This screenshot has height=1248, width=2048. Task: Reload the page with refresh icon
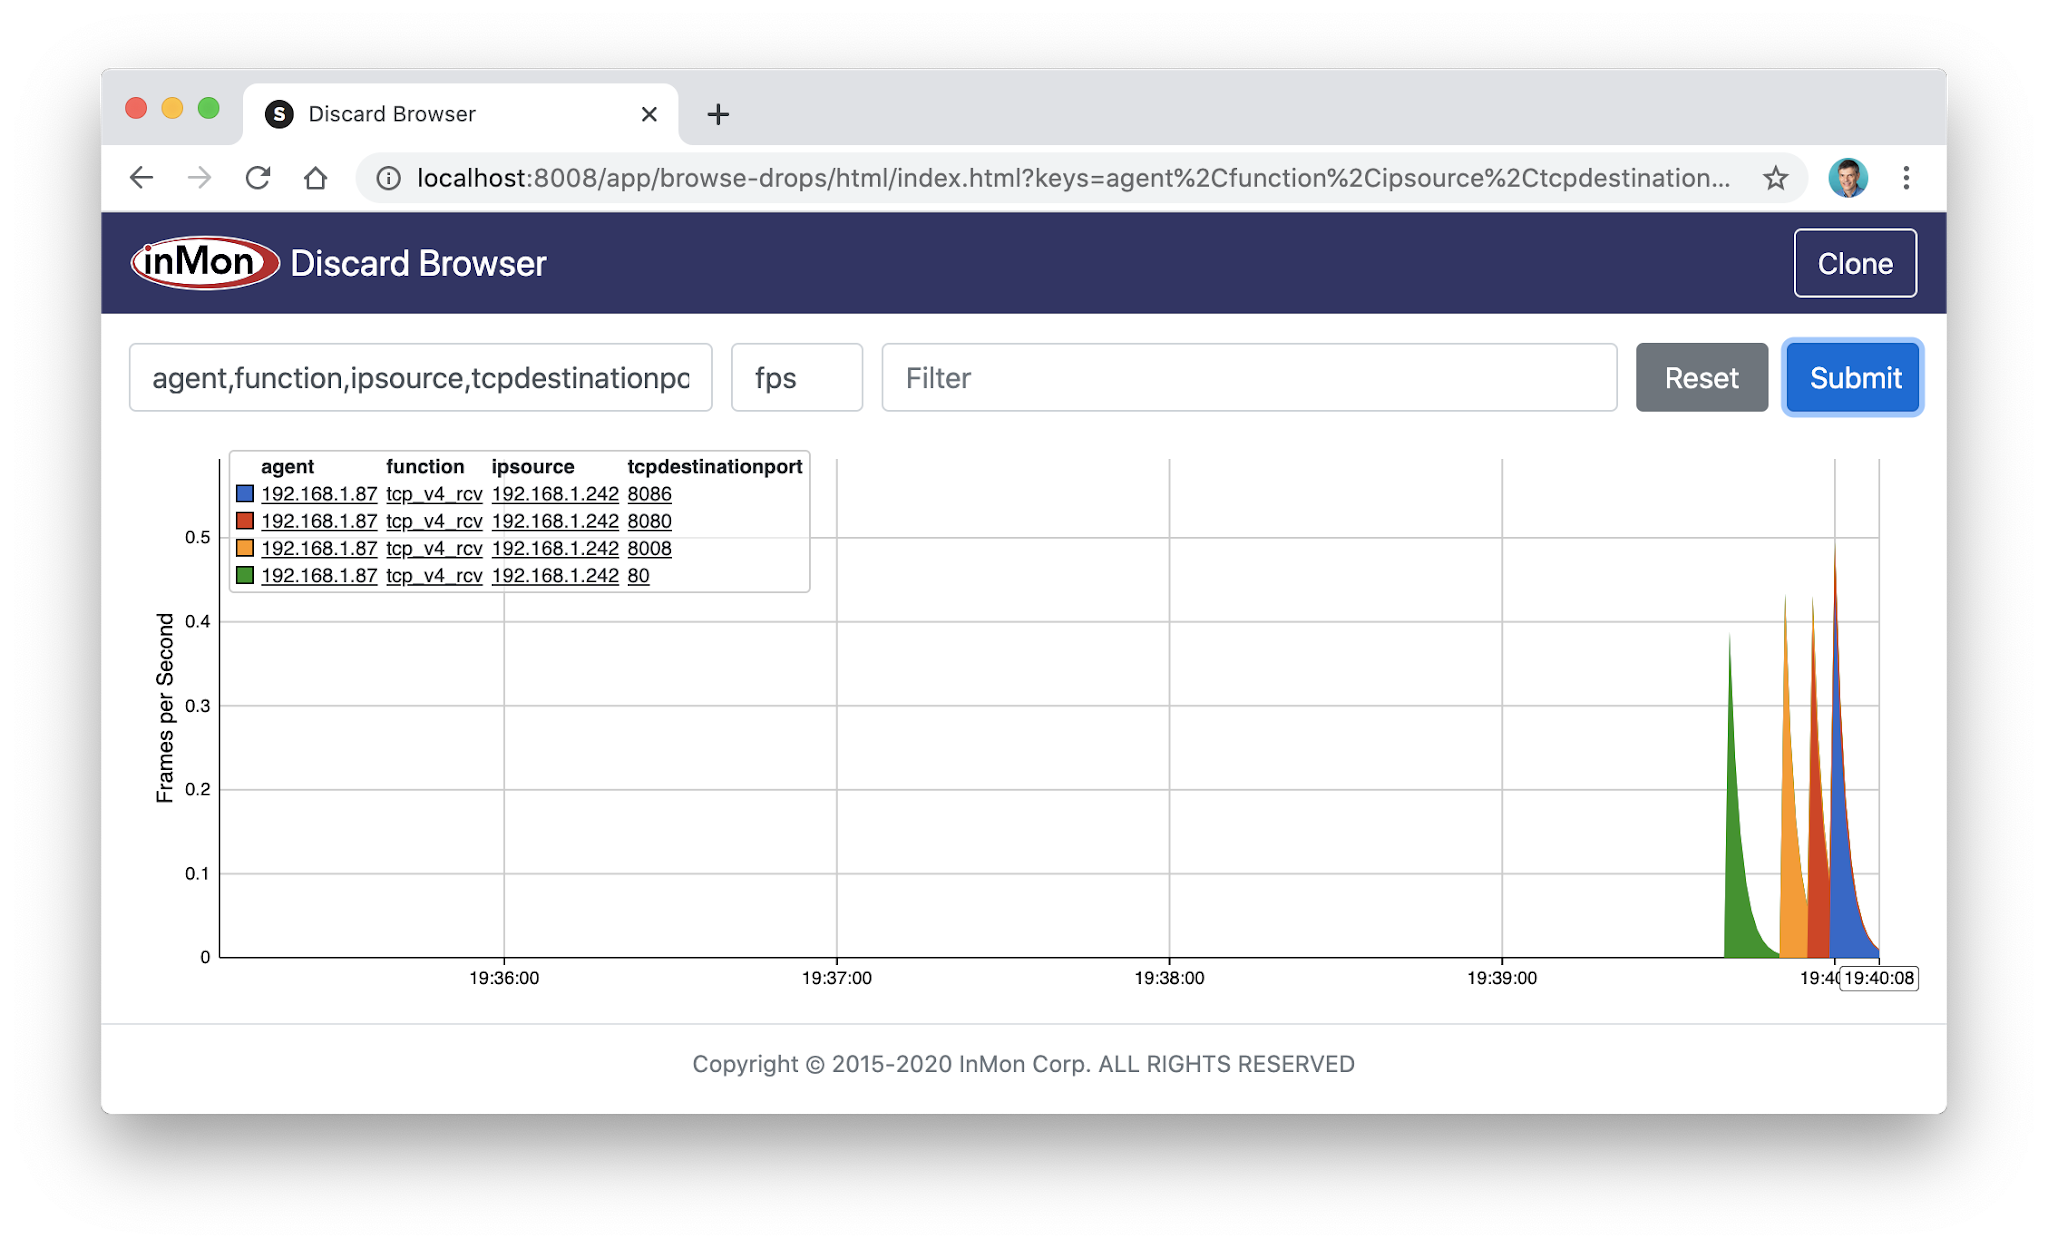[258, 178]
